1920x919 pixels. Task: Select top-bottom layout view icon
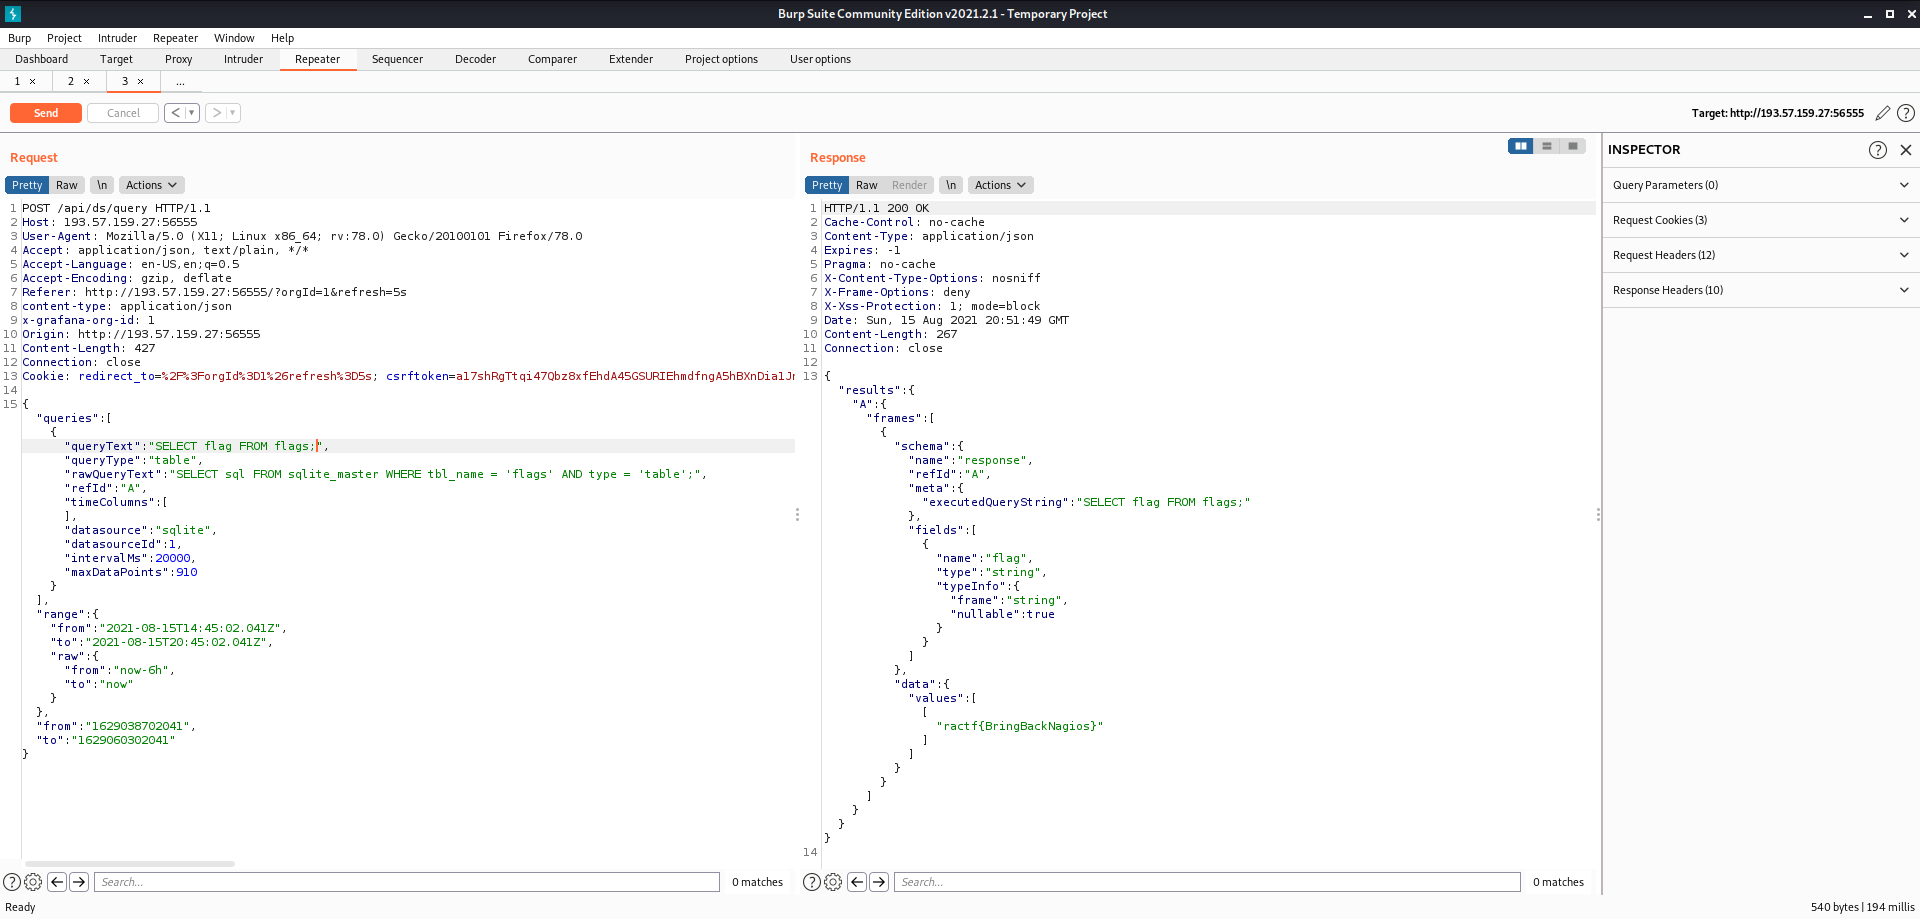pyautogui.click(x=1547, y=146)
